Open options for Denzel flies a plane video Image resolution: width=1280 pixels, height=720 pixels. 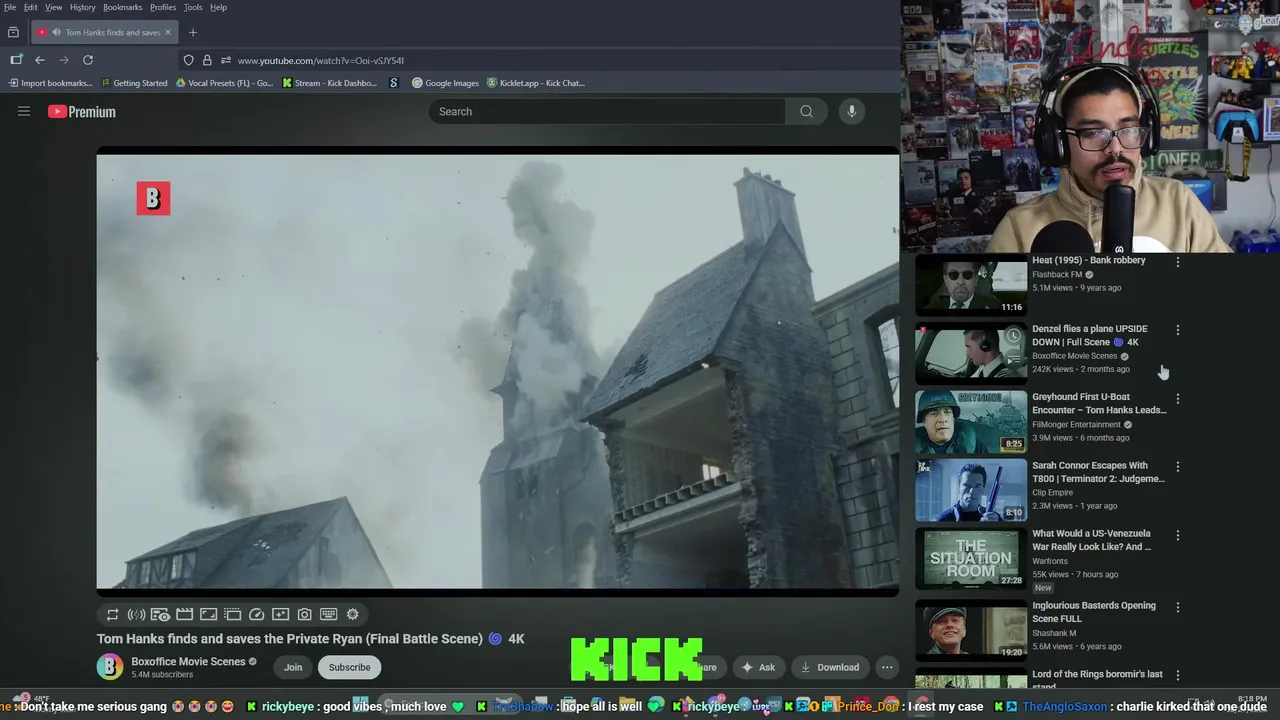point(1177,330)
